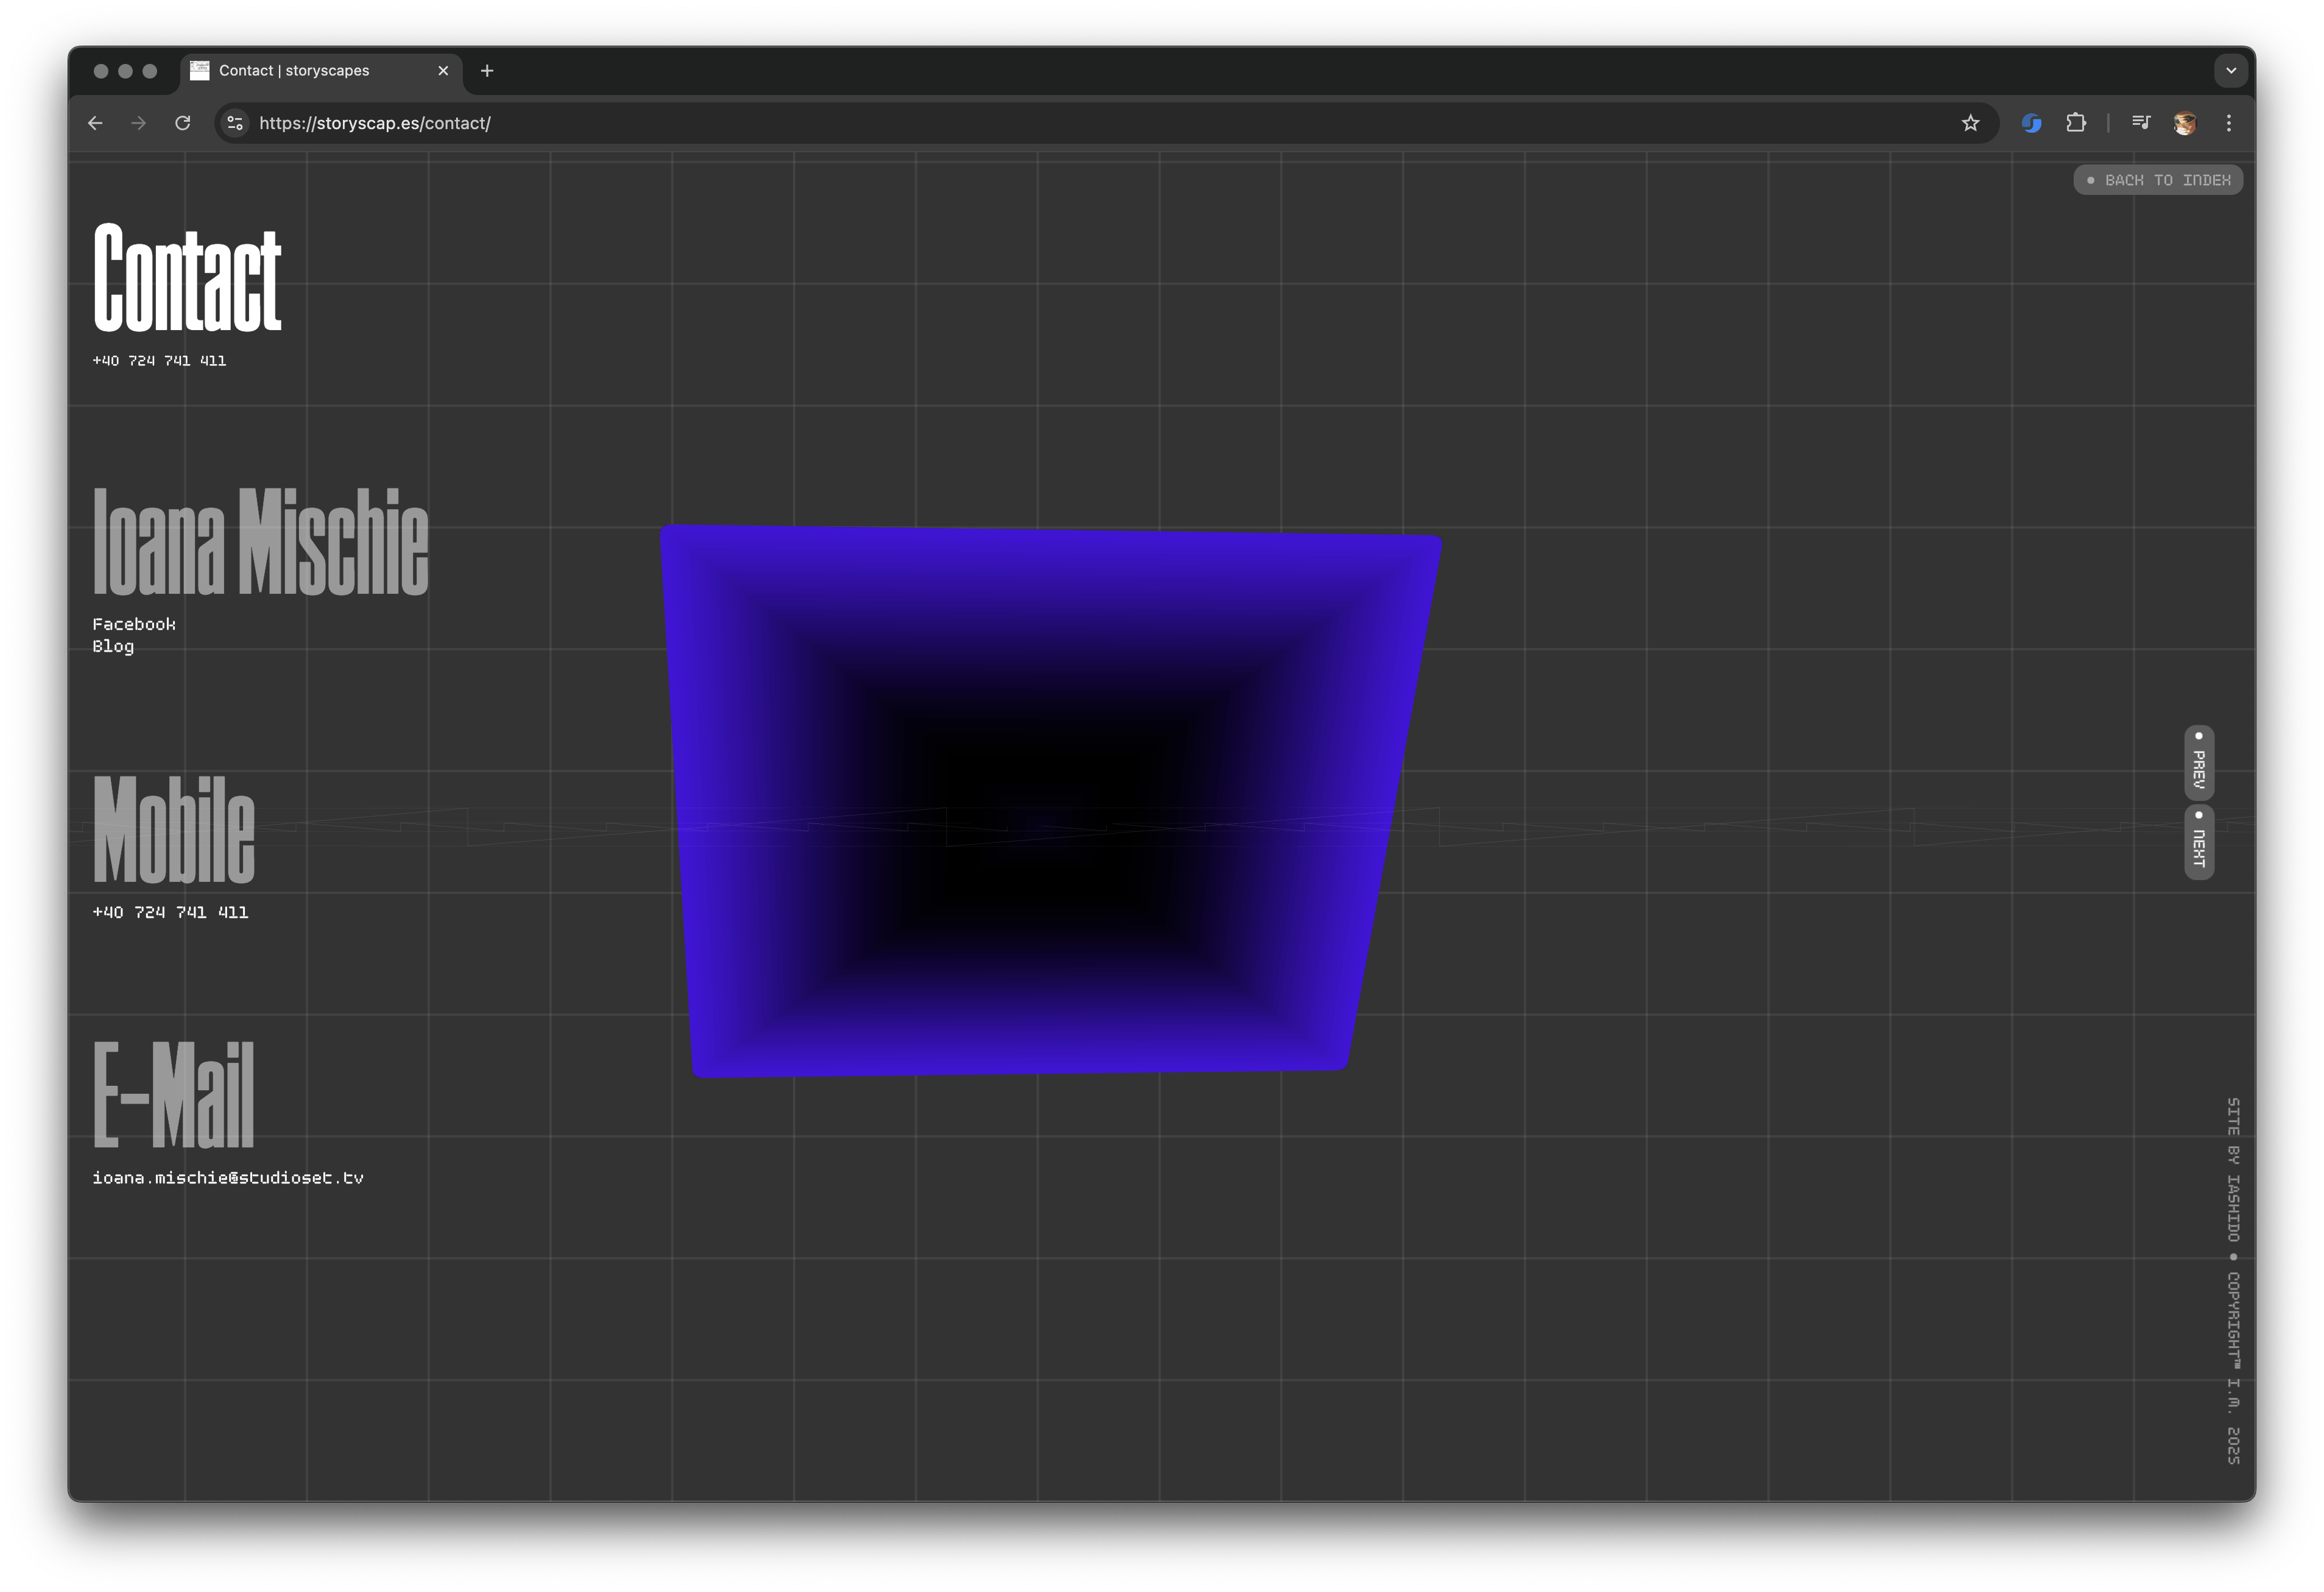Open the Chrome three-dot menu
The width and height of the screenshot is (2324, 1592).
[x=2229, y=123]
